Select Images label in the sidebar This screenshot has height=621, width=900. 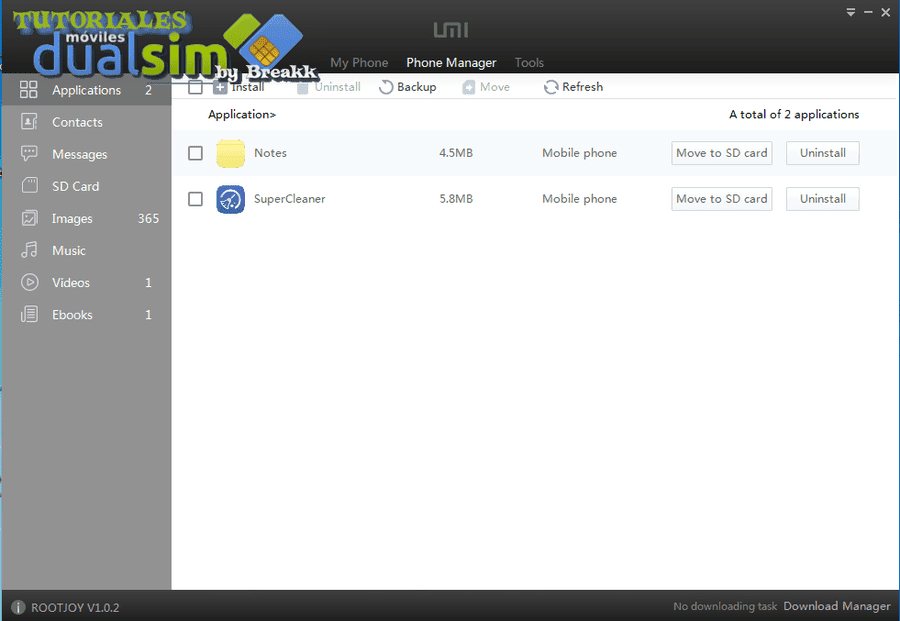point(72,219)
